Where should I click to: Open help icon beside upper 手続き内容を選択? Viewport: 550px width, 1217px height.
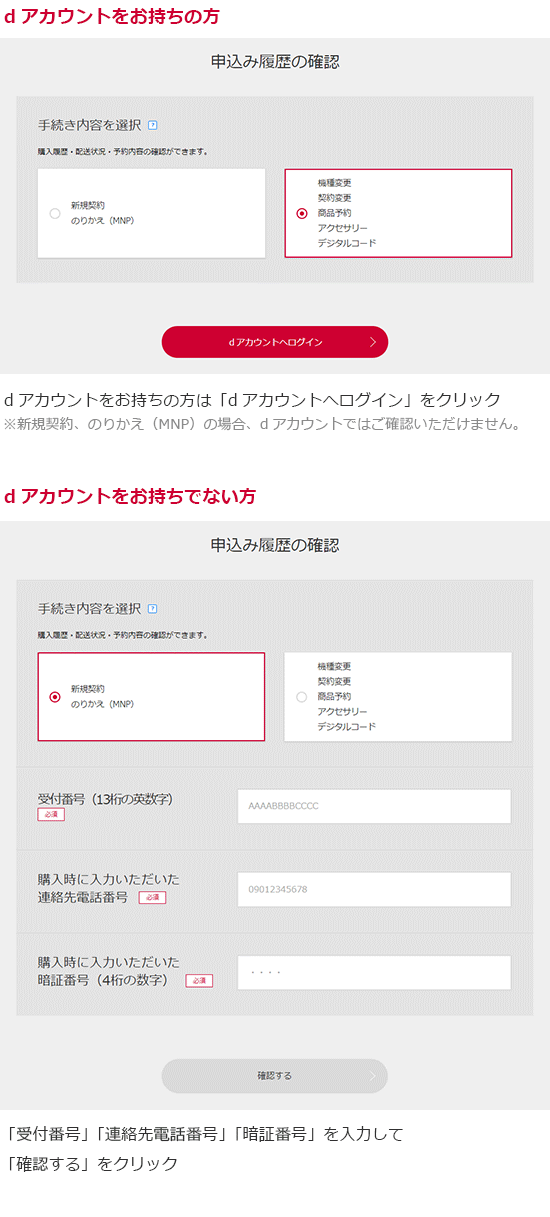pos(152,126)
